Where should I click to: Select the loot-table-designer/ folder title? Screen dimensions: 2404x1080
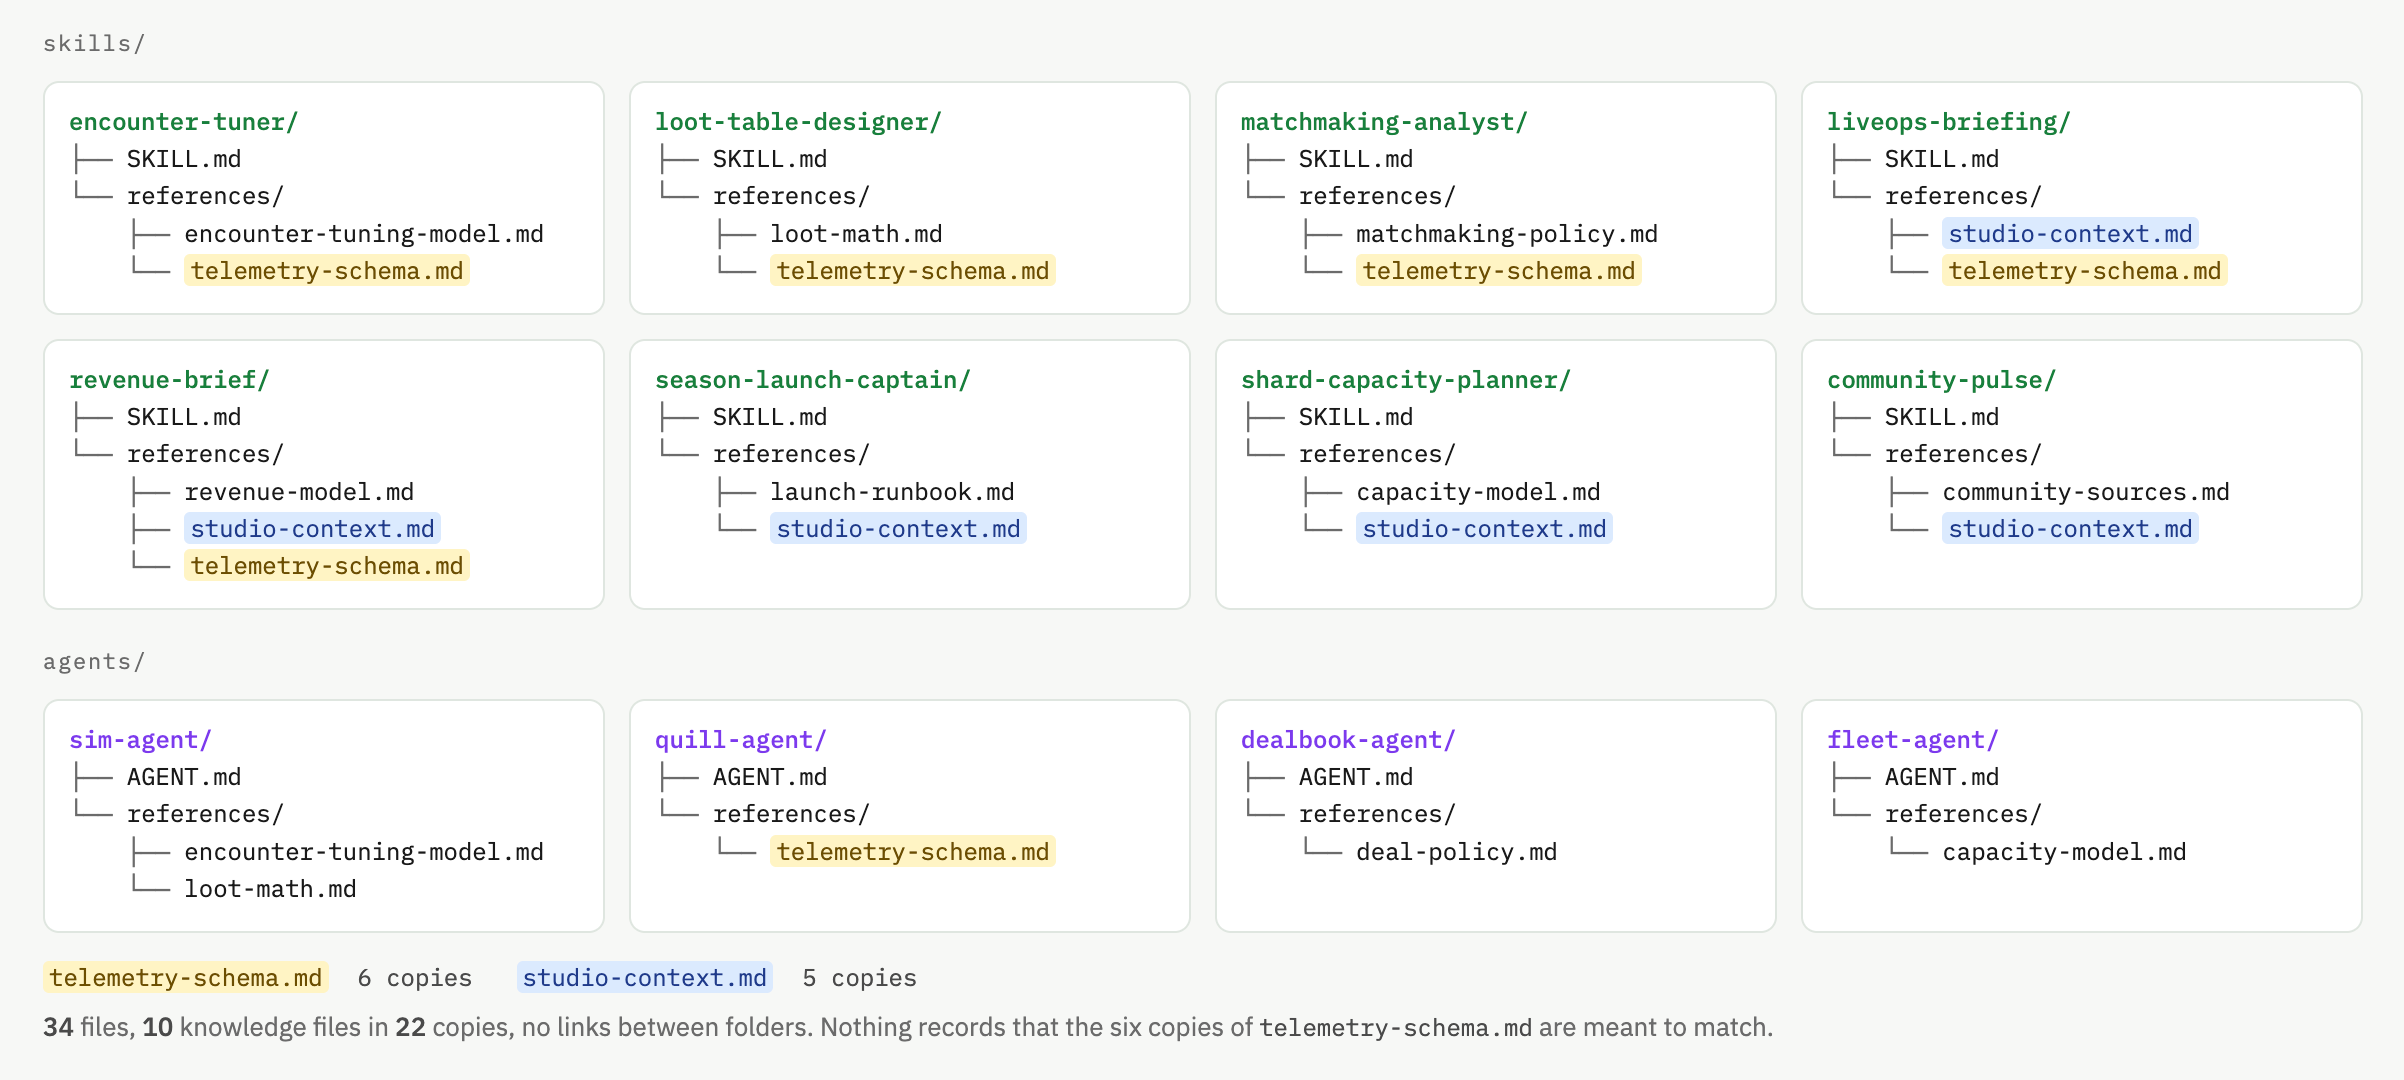pyautogui.click(x=798, y=122)
